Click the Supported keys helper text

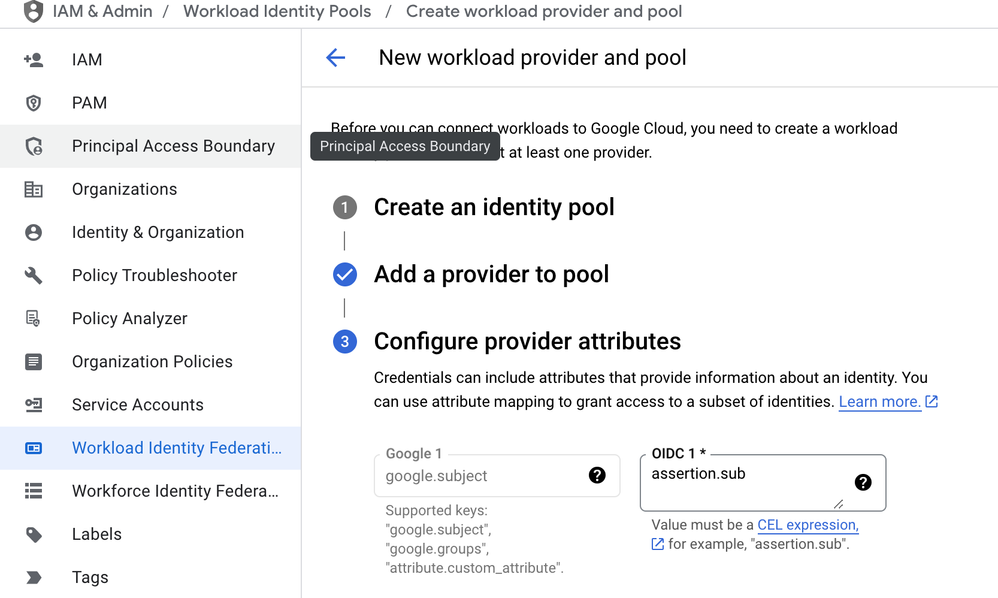click(474, 539)
